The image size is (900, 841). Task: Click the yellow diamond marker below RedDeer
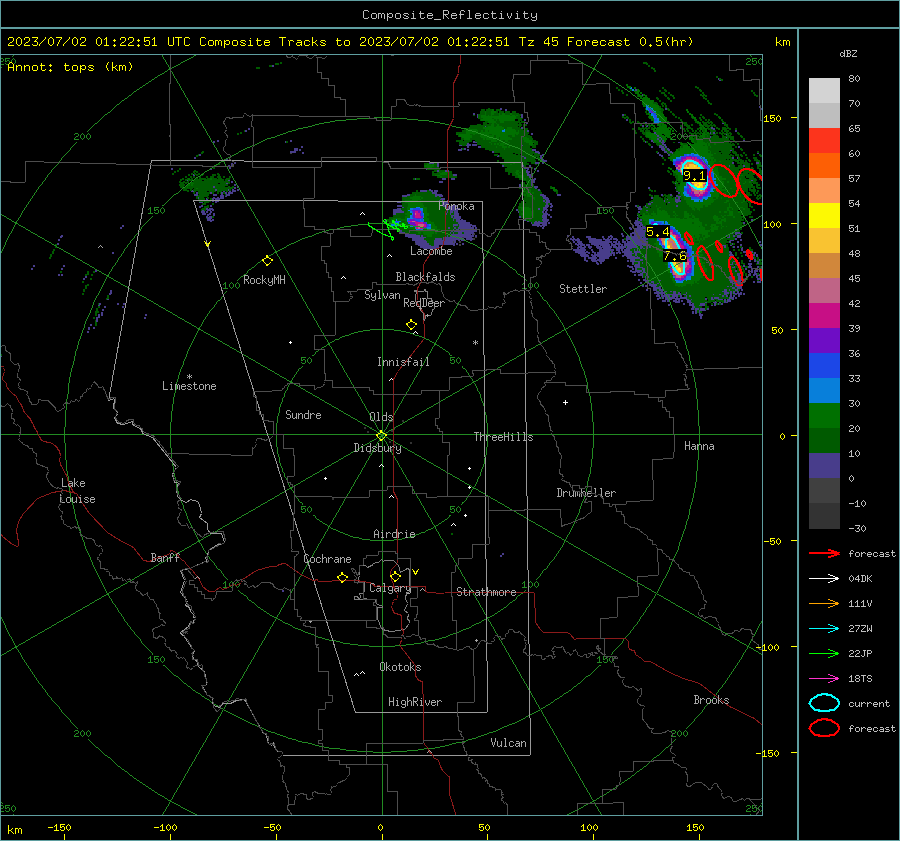[411, 325]
